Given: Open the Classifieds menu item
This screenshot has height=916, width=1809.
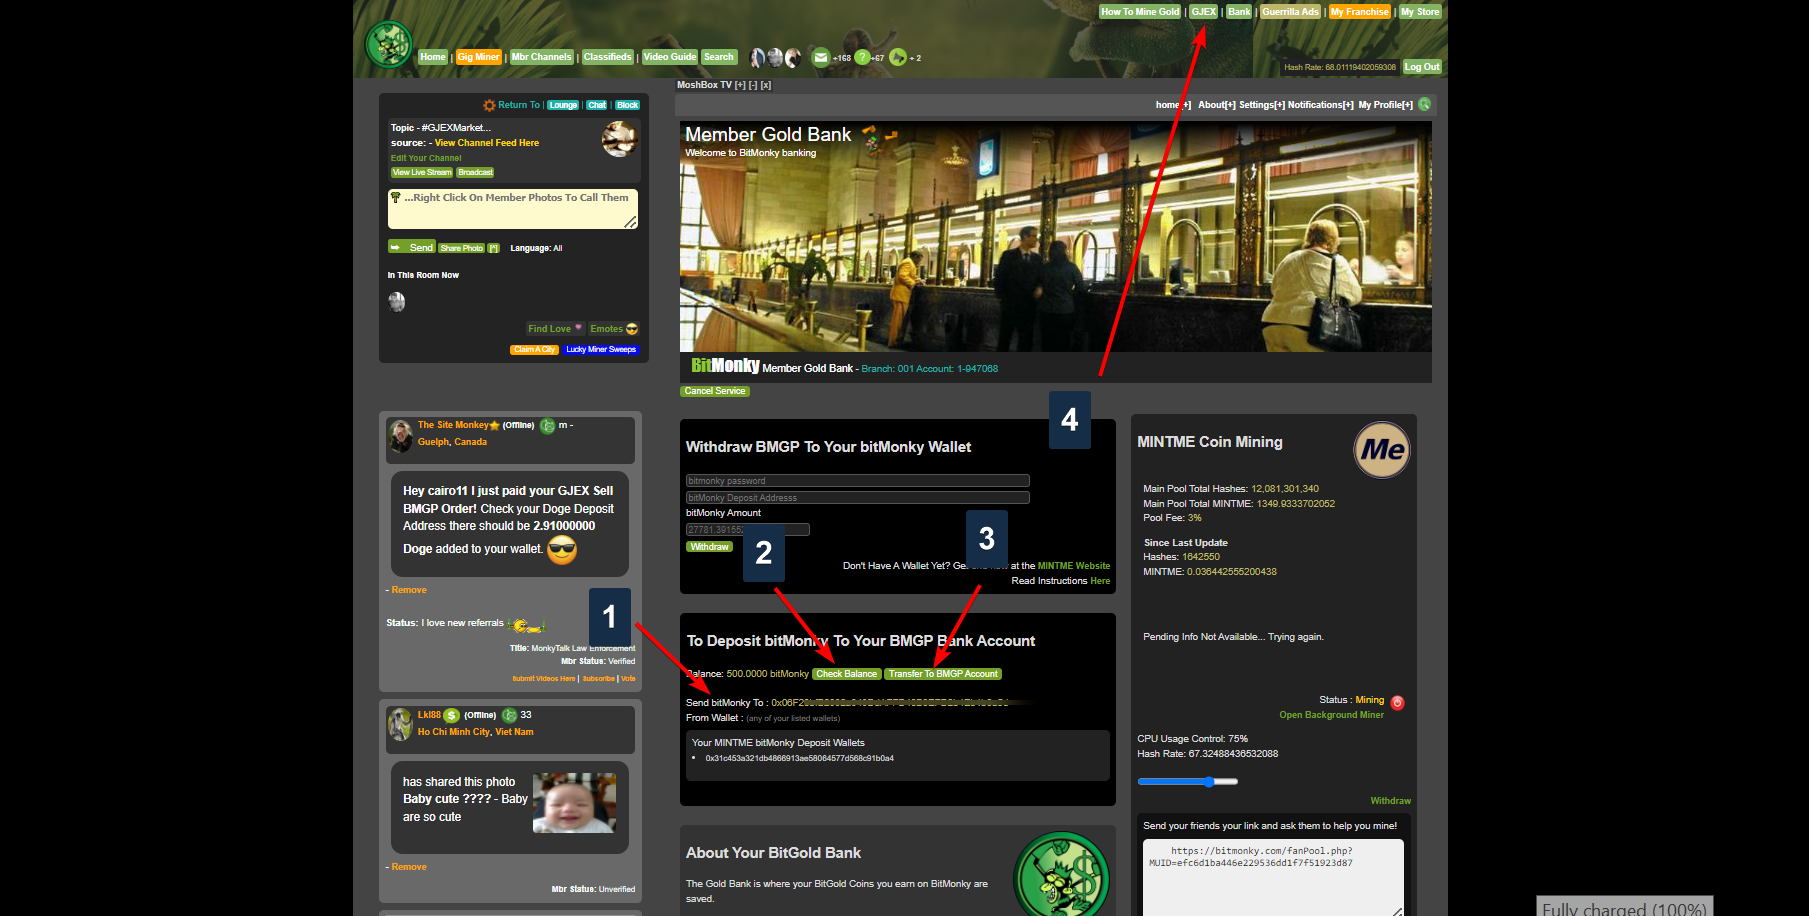Looking at the screenshot, I should (608, 57).
